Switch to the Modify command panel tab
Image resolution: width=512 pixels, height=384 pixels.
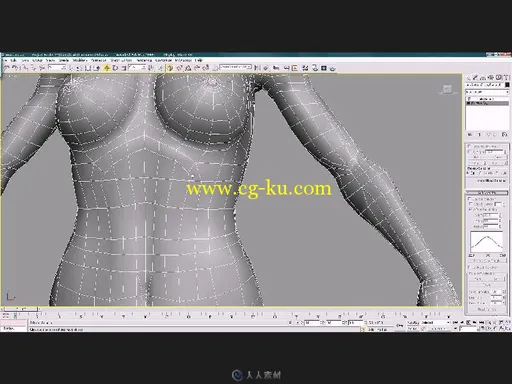[x=475, y=77]
